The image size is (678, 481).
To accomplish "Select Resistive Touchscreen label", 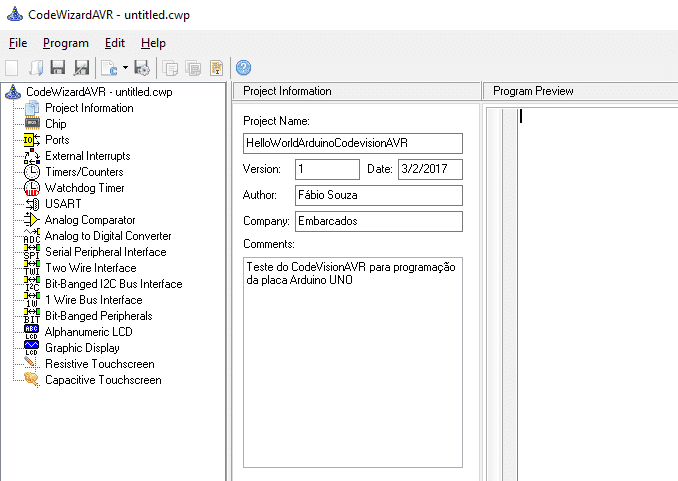I will pos(100,364).
